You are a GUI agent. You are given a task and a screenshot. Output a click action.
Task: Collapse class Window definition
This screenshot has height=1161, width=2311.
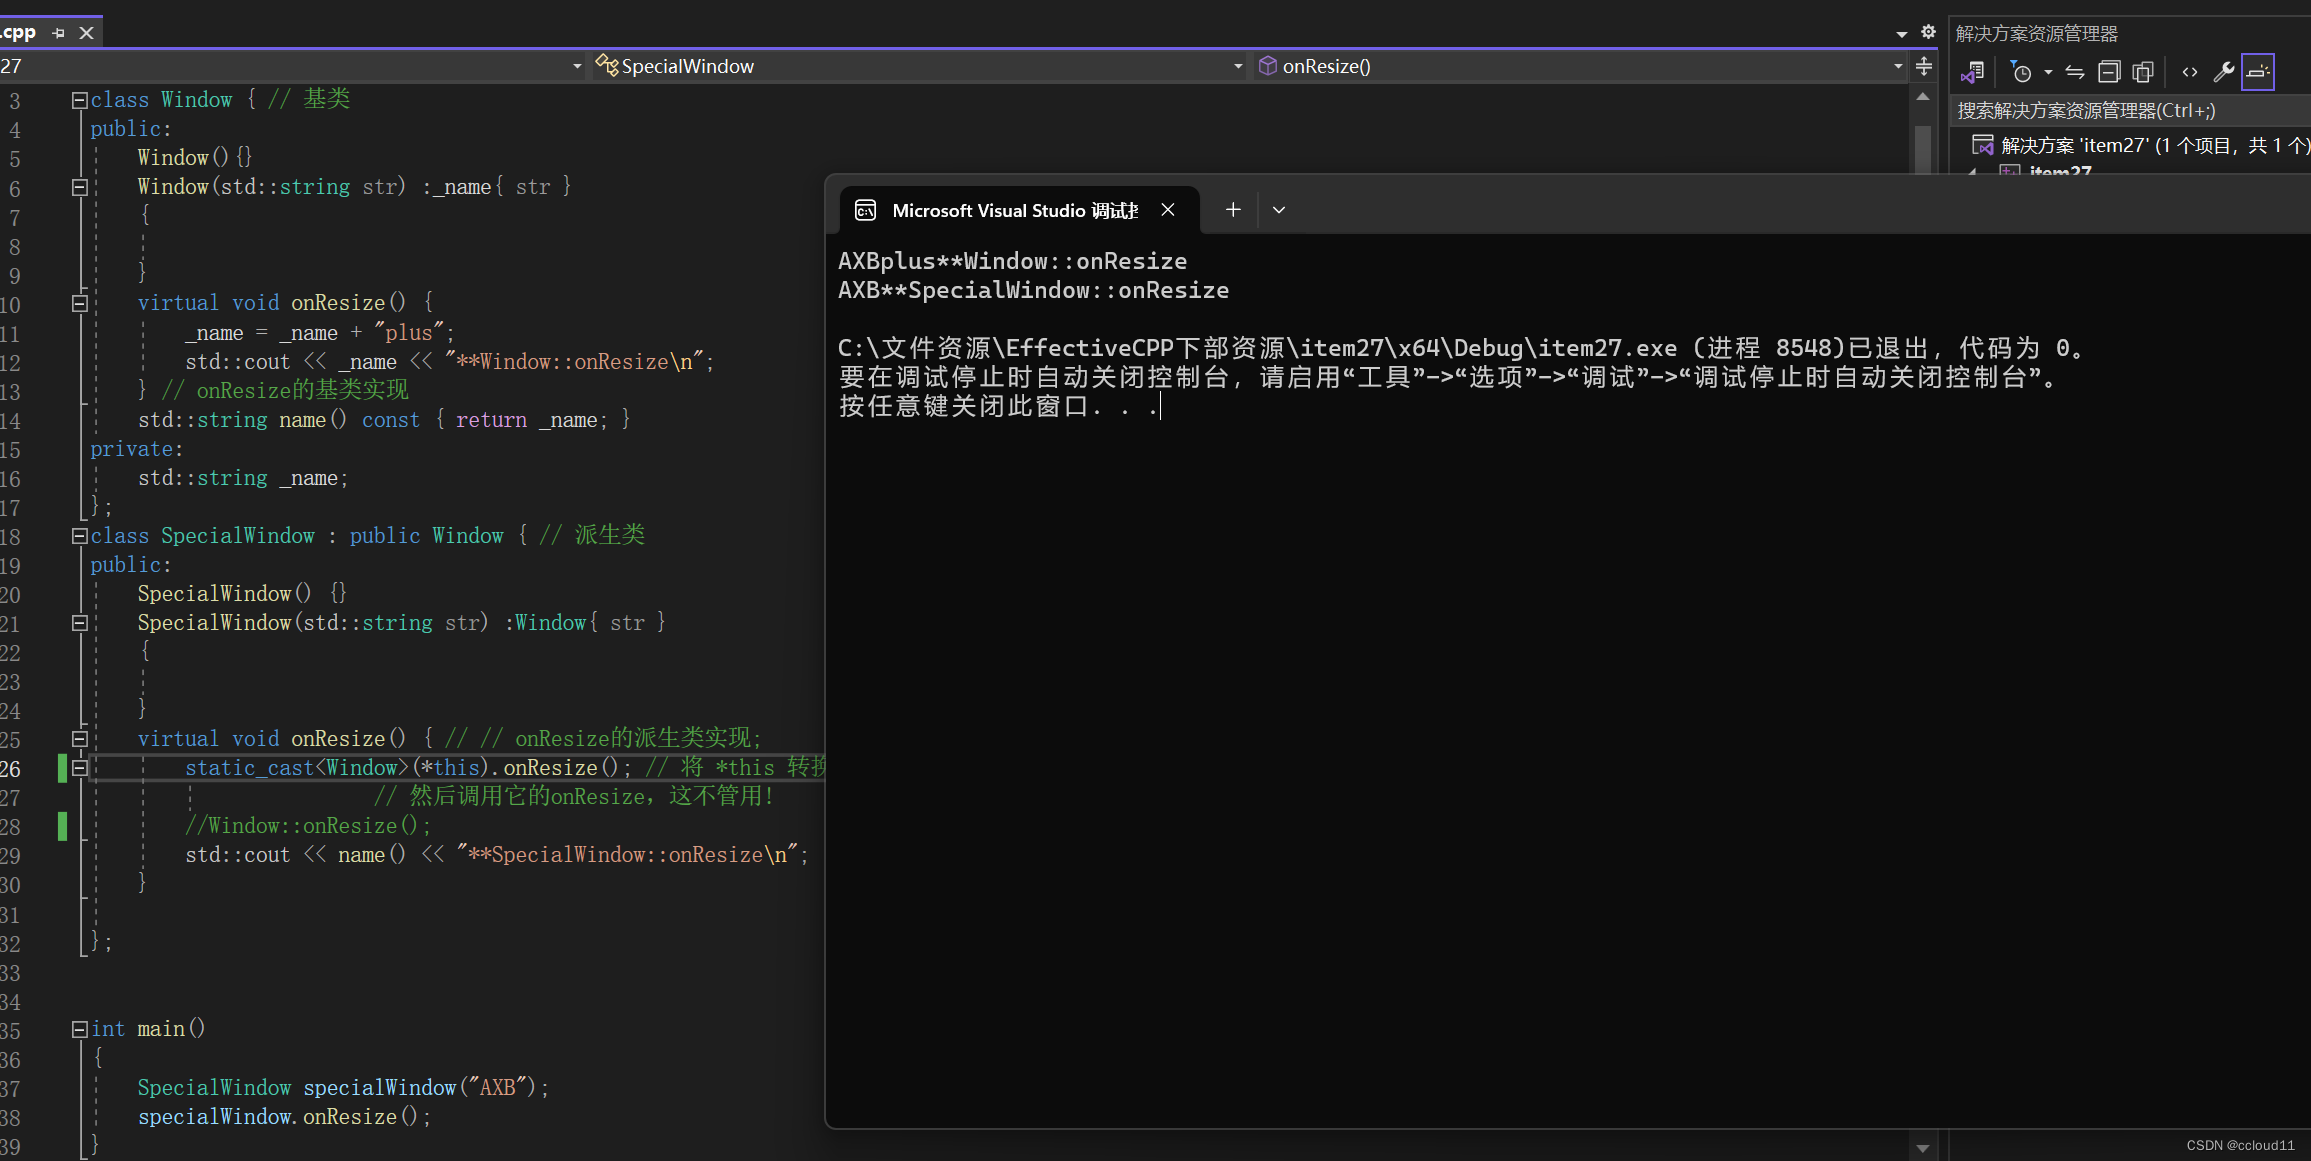79,100
